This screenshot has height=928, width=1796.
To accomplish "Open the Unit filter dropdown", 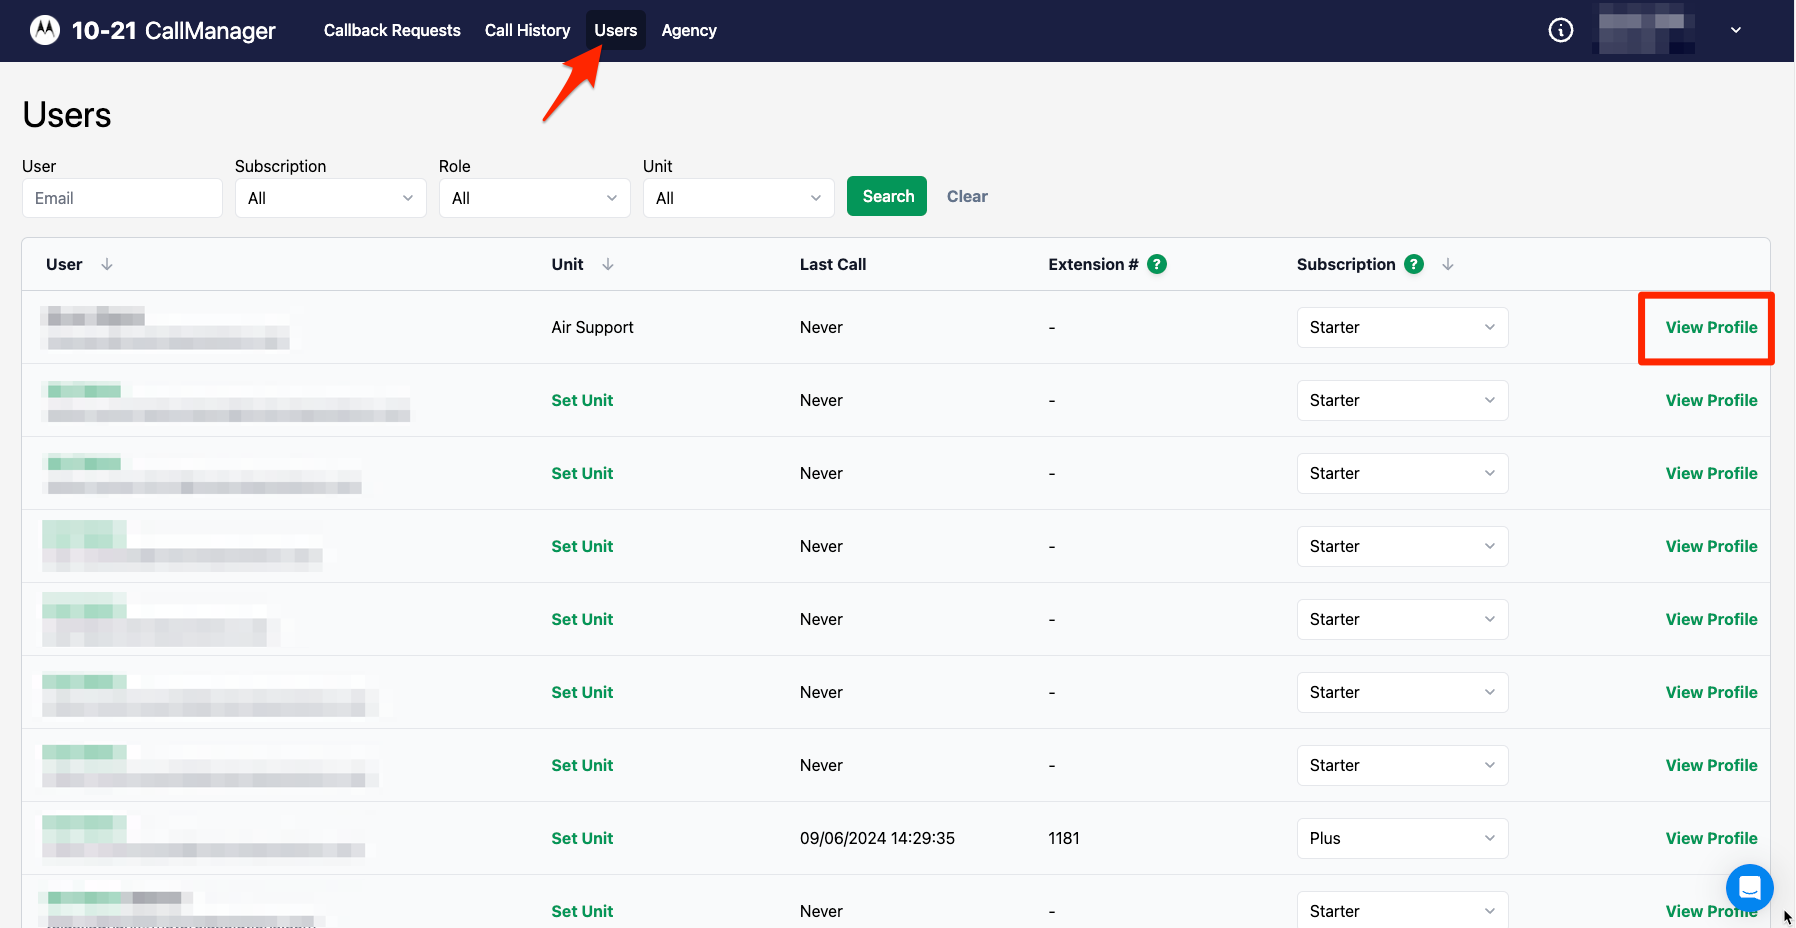I will [x=739, y=198].
